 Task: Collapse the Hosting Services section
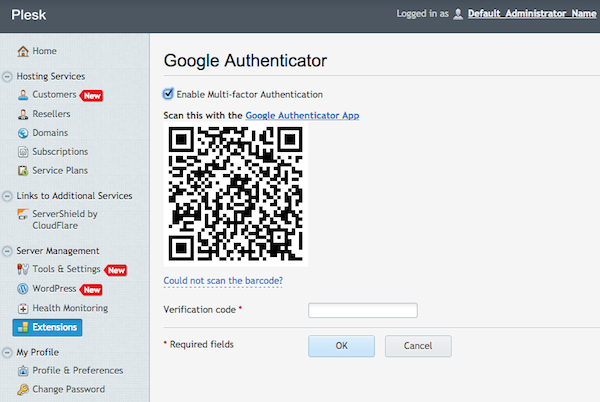pyautogui.click(x=7, y=76)
